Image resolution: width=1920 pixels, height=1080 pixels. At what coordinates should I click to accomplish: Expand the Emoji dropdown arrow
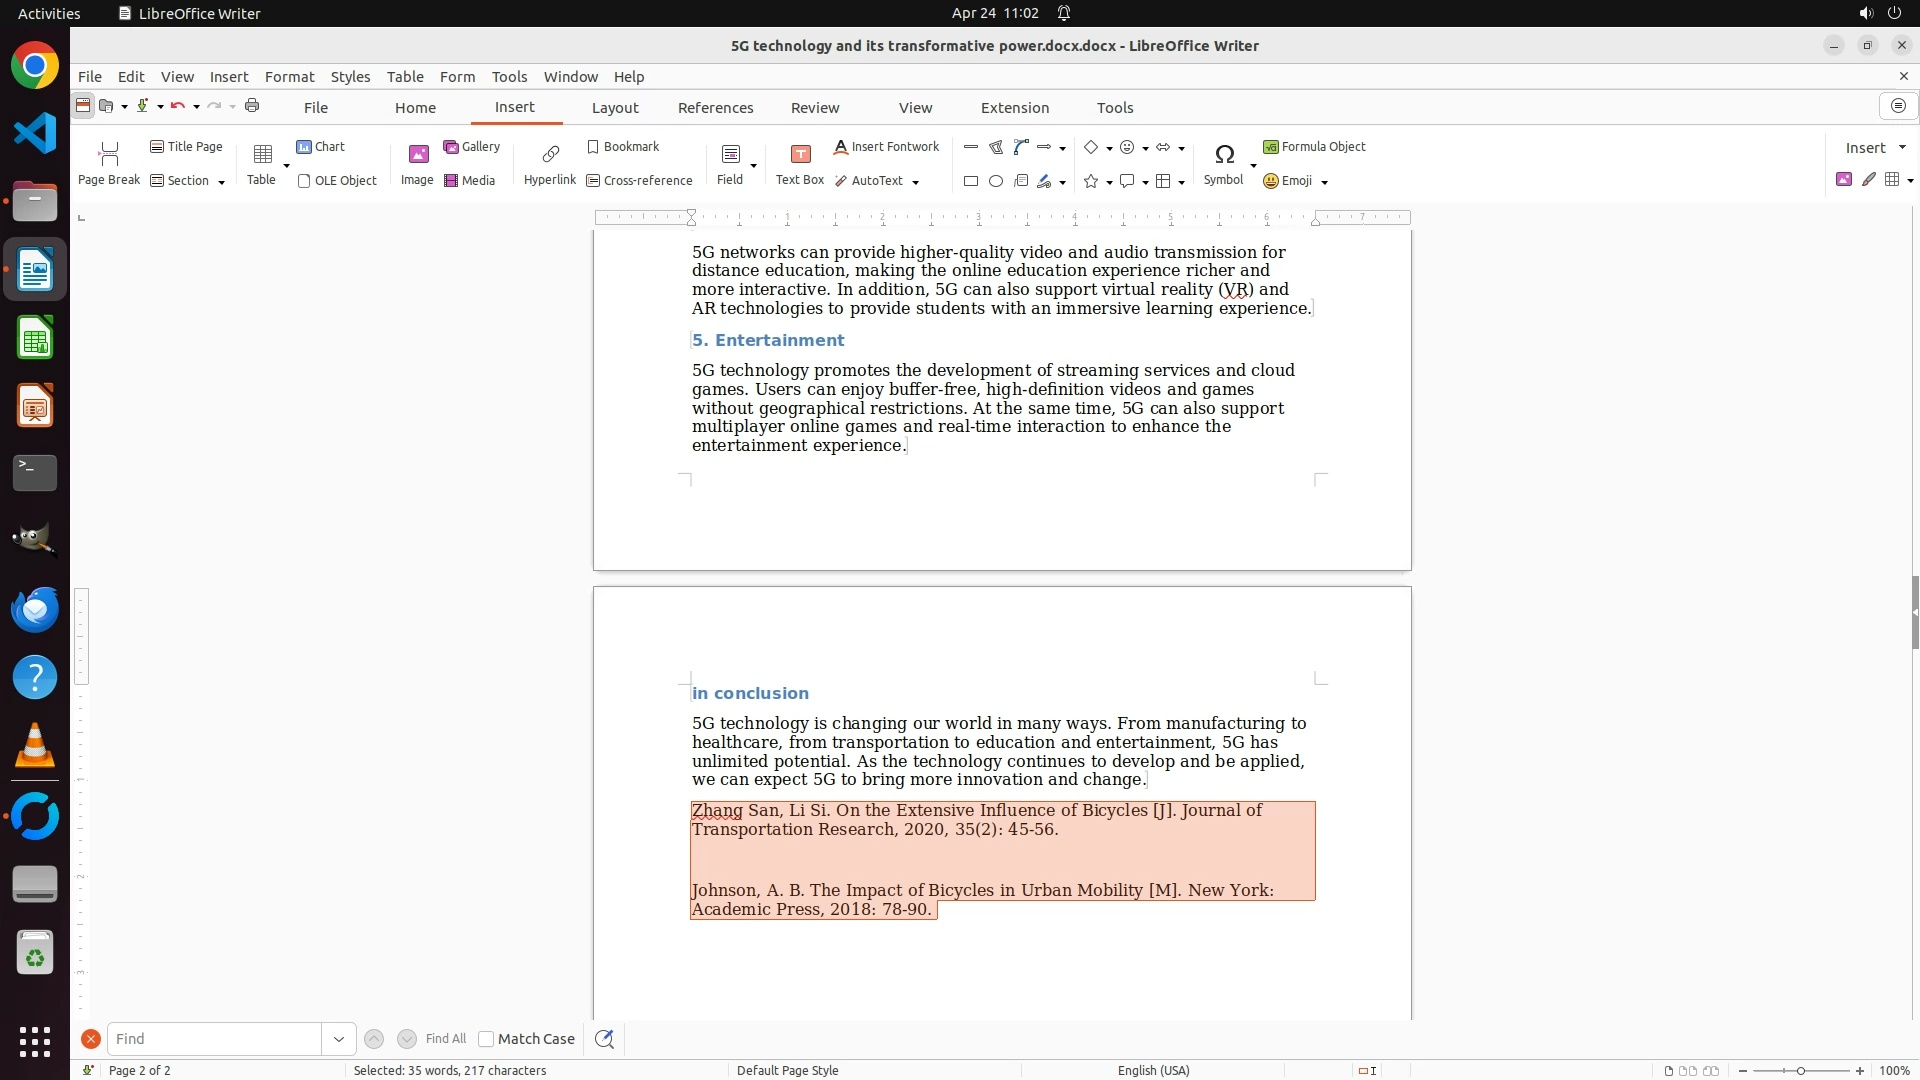pyautogui.click(x=1324, y=182)
